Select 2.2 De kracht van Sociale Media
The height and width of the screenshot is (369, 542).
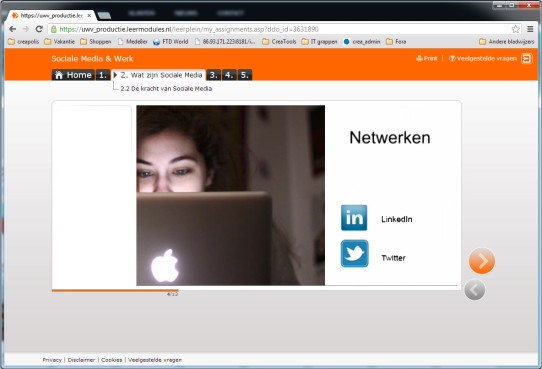point(166,88)
